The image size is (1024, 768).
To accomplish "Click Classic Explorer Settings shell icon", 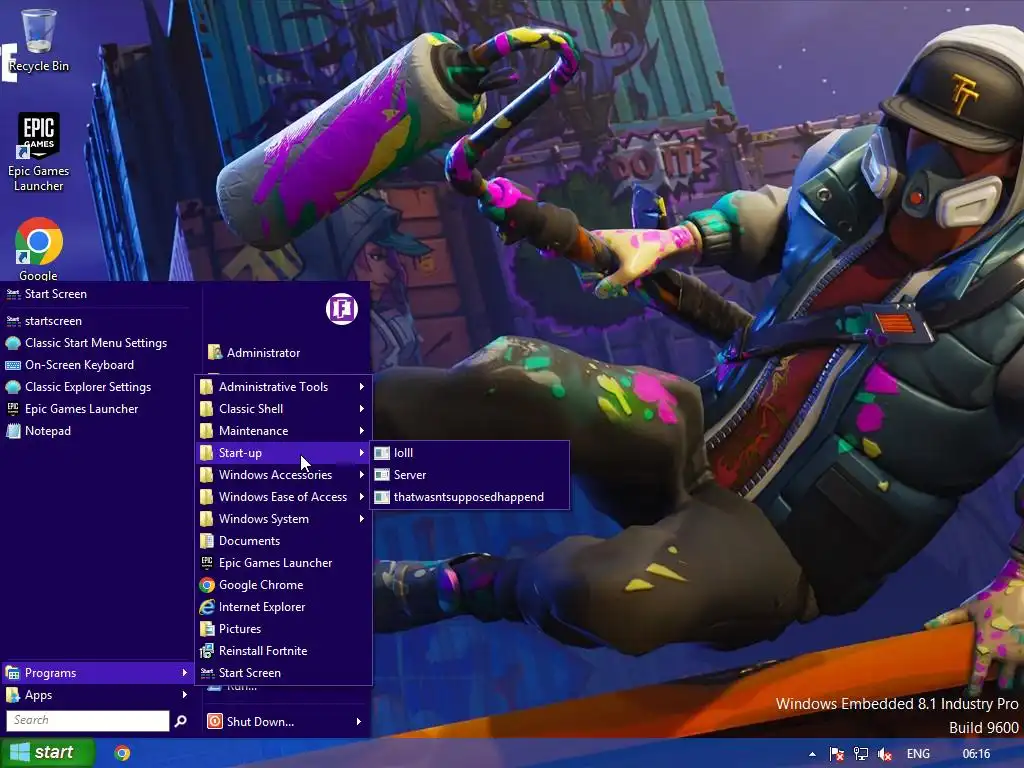I will pos(13,387).
